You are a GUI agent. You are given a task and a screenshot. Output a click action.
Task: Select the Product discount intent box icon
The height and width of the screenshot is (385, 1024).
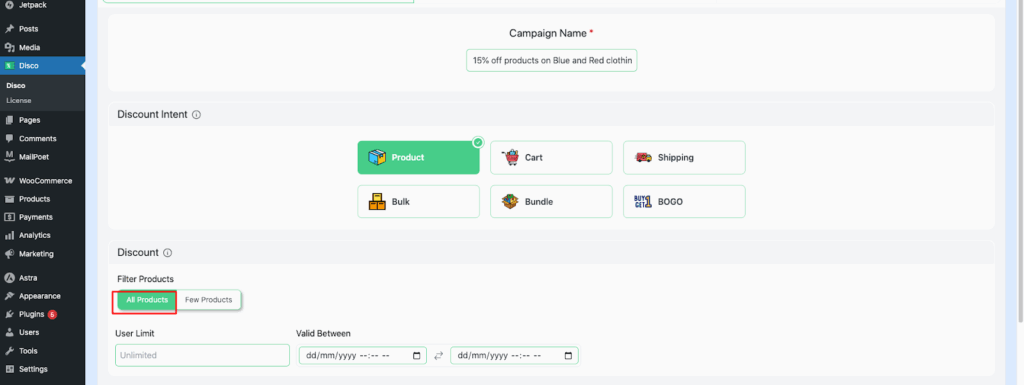coord(377,157)
